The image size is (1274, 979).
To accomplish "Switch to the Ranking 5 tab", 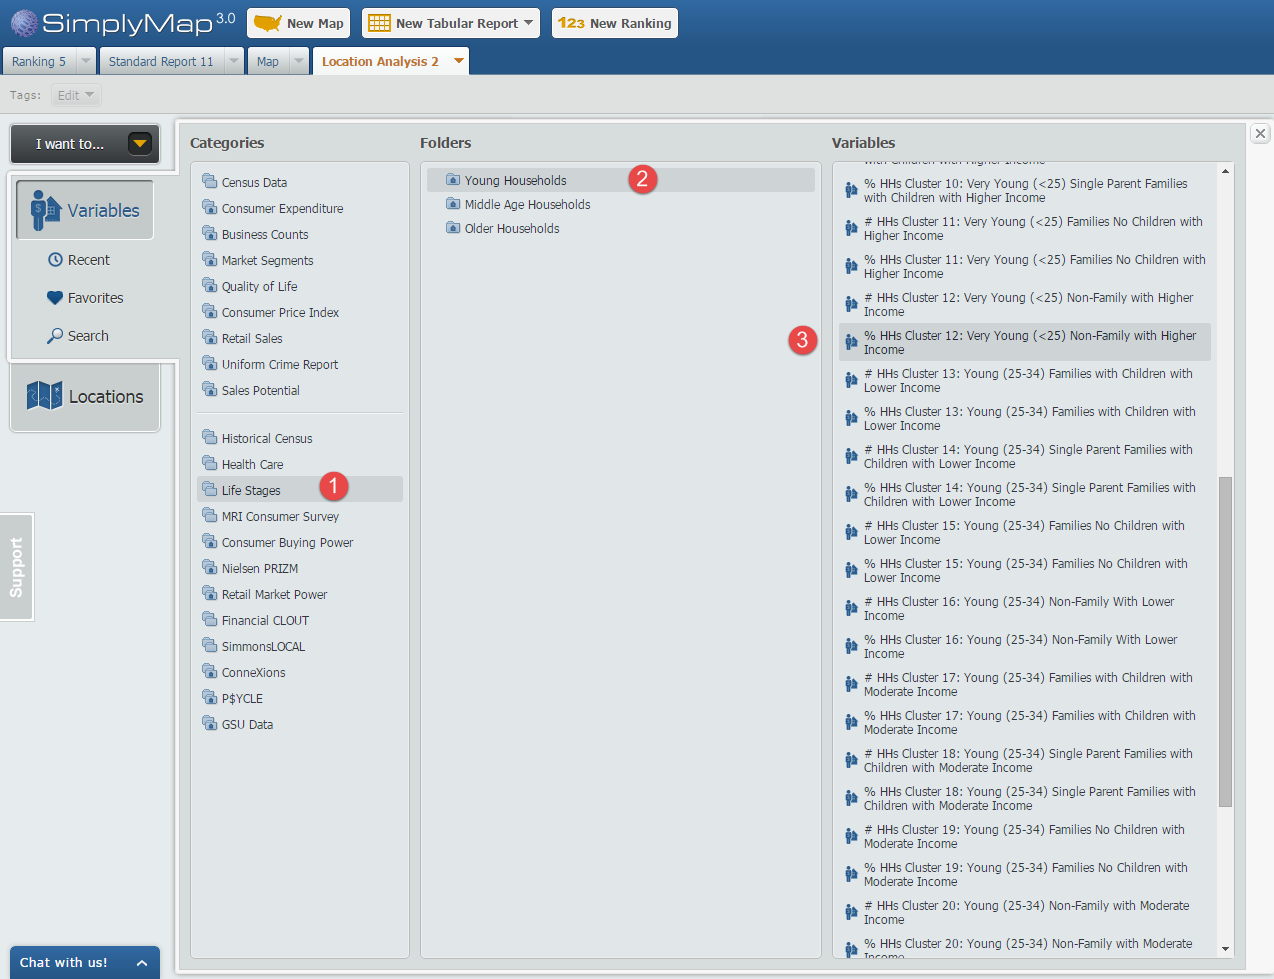I will coord(39,61).
